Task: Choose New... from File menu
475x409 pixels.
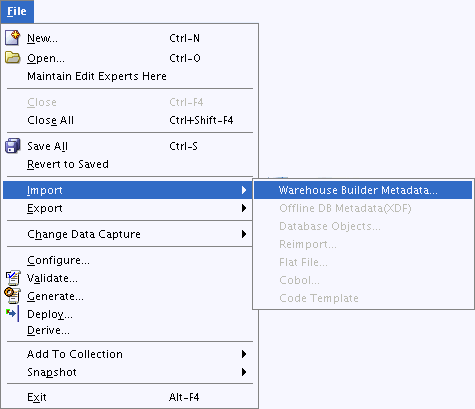Action: (42, 38)
